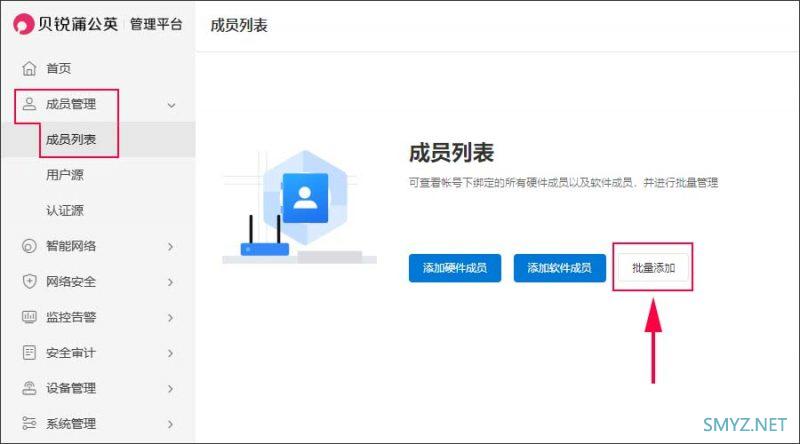
Task: Click the person icon beside 成员管理
Action: [28, 104]
